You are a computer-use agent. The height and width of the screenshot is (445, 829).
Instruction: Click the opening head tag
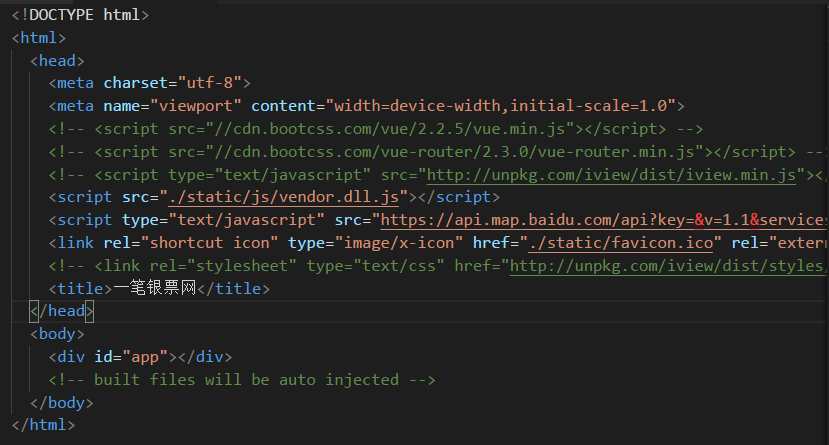point(57,61)
